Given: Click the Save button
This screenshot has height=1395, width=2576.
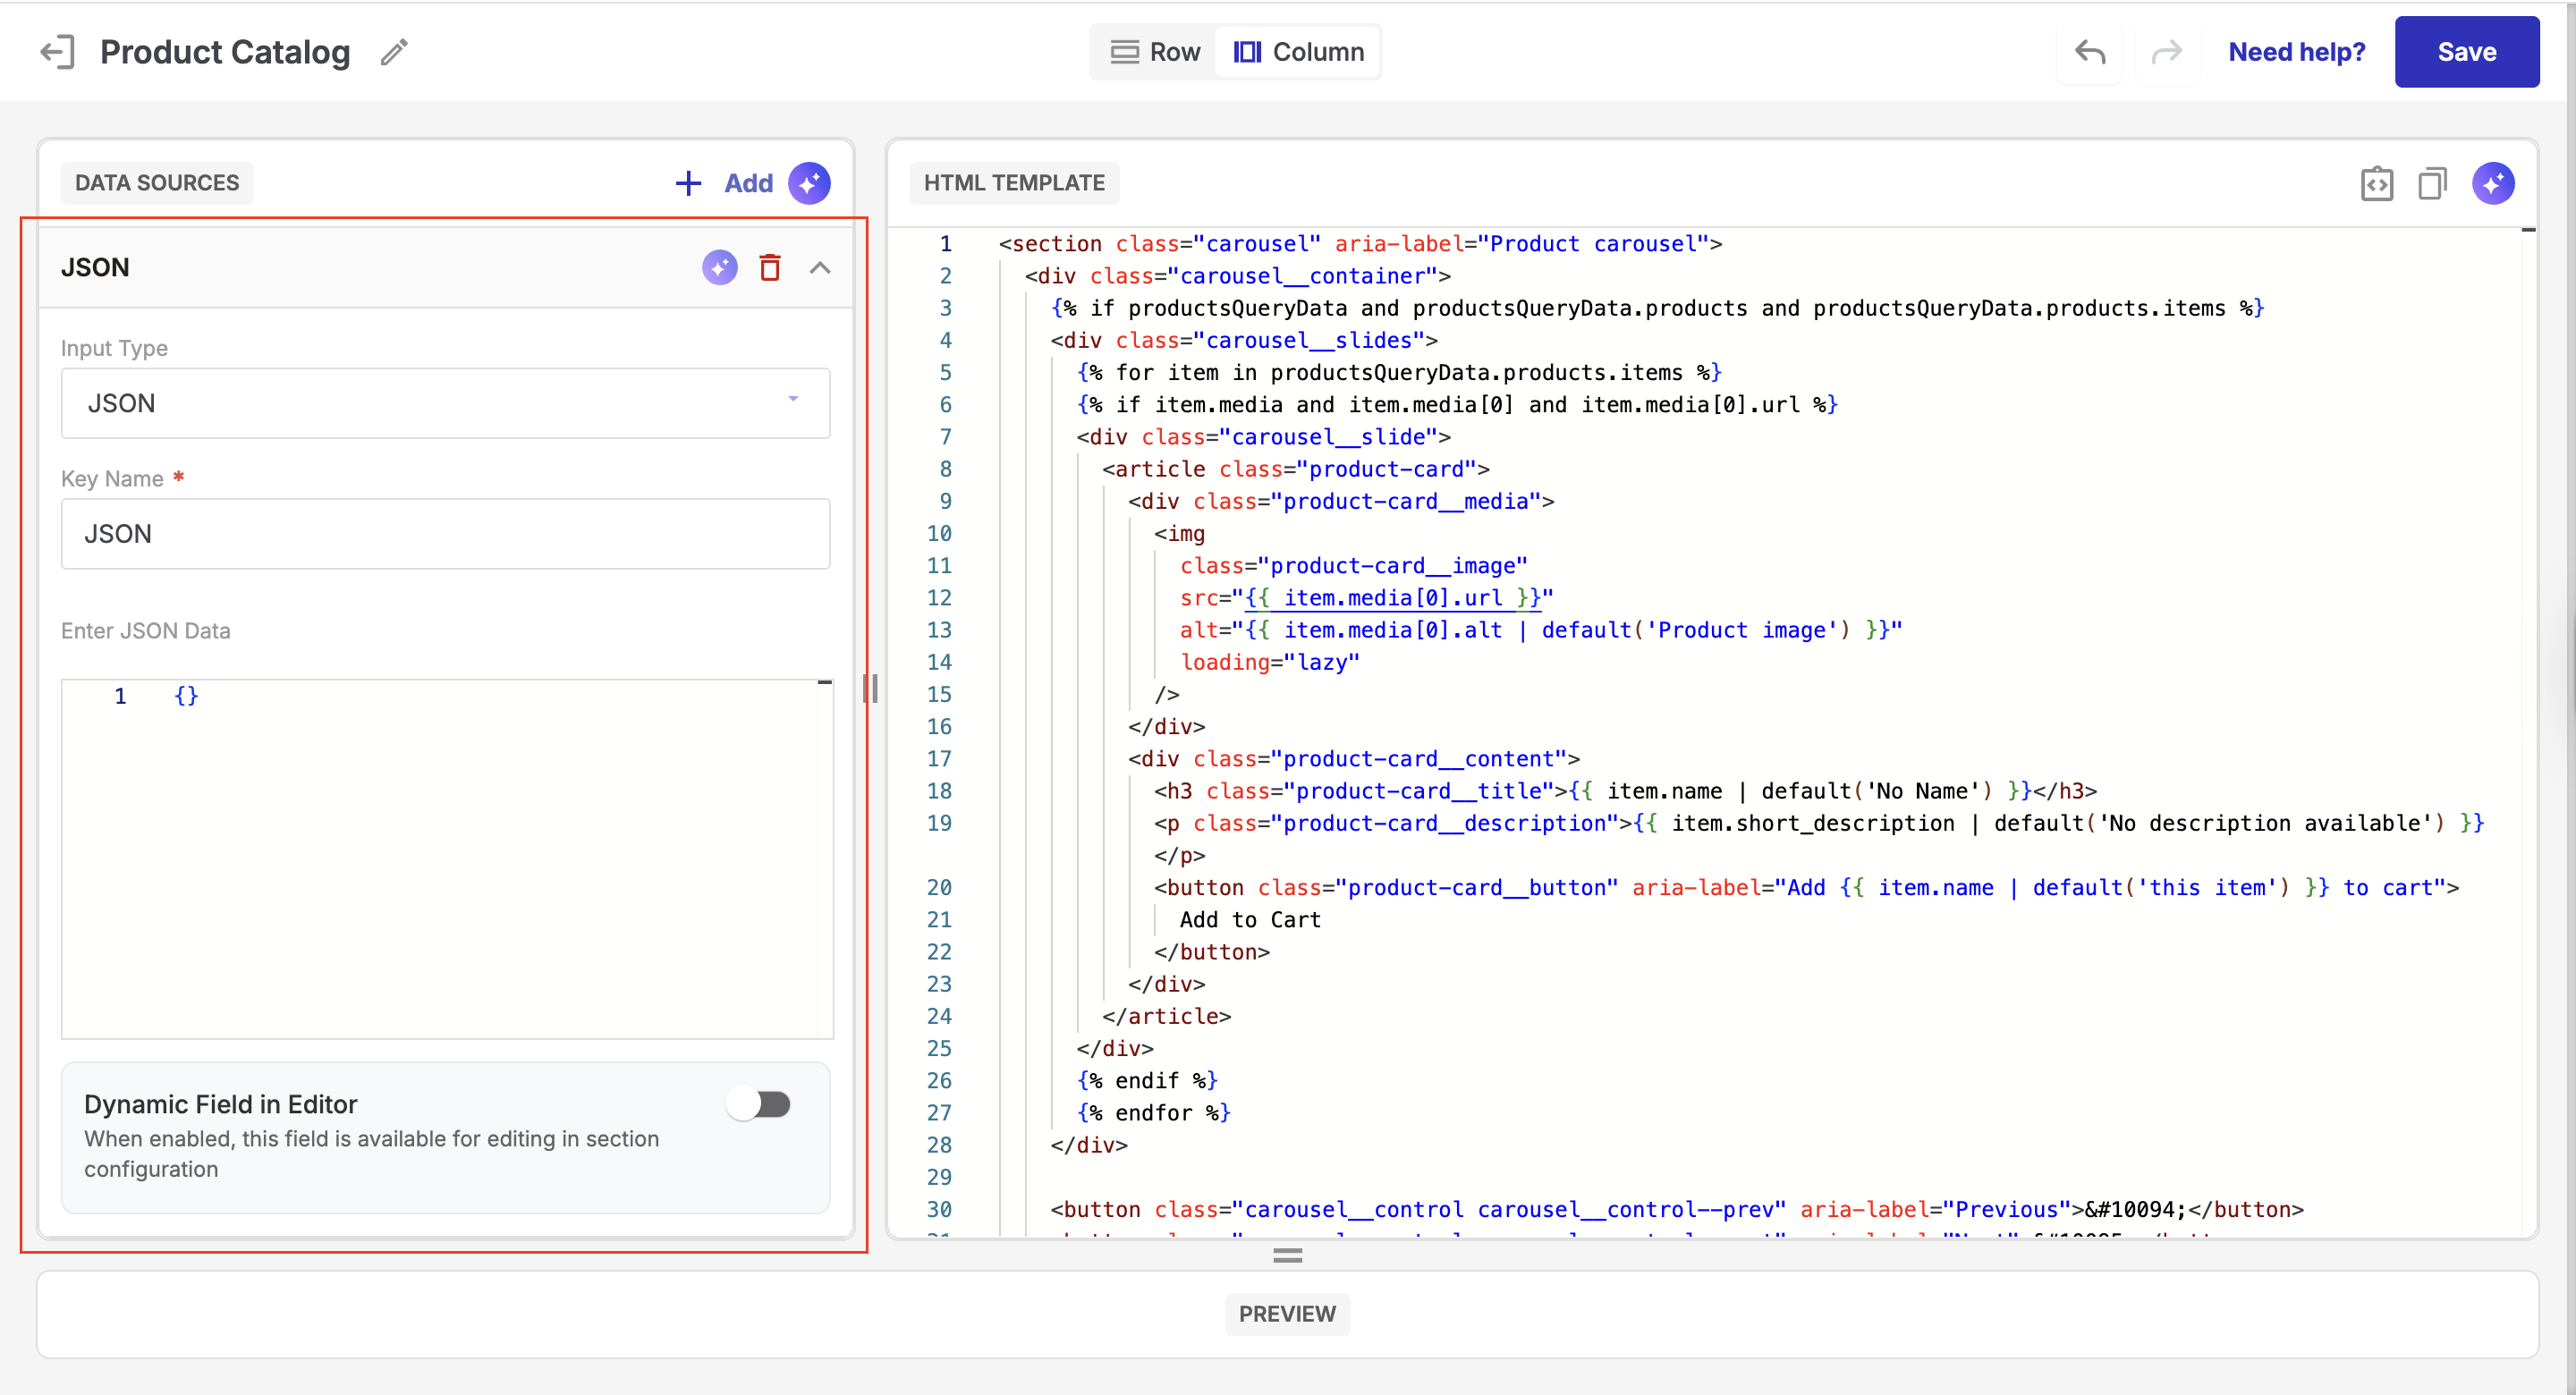Looking at the screenshot, I should click(2466, 52).
